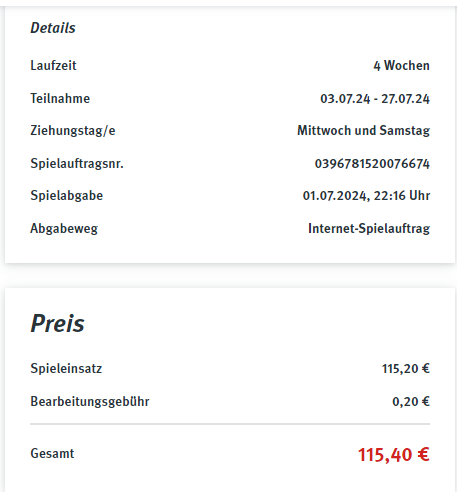Click the order number 0396781520076674

click(372, 164)
